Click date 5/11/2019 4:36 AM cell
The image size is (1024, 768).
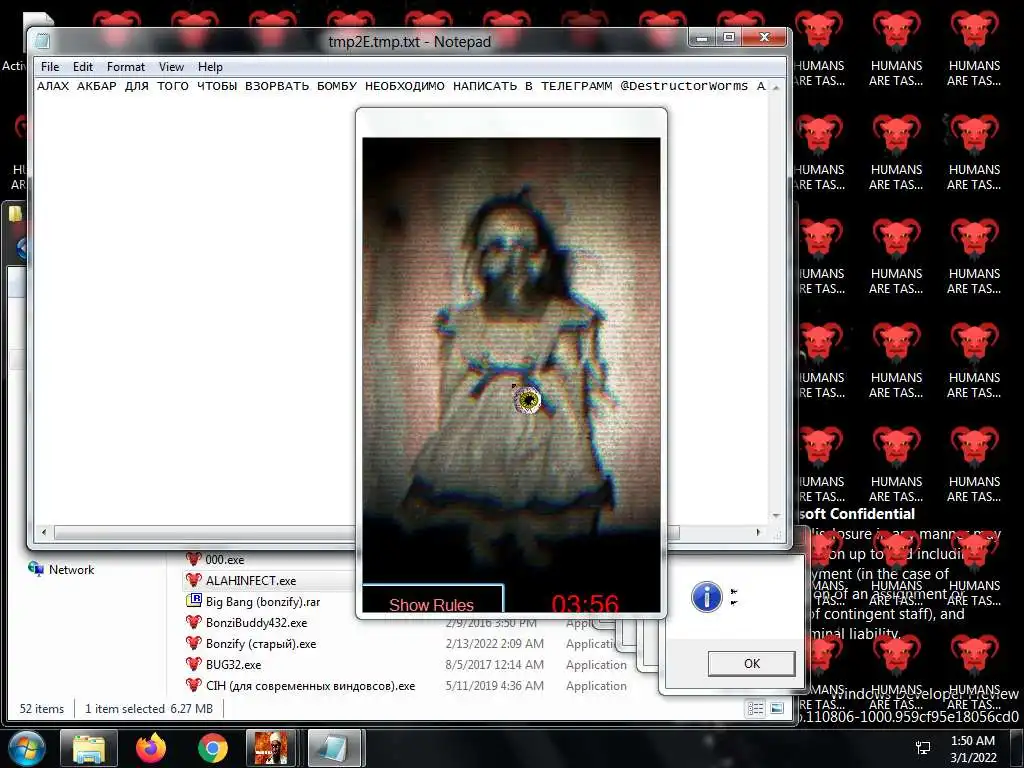pyautogui.click(x=494, y=686)
